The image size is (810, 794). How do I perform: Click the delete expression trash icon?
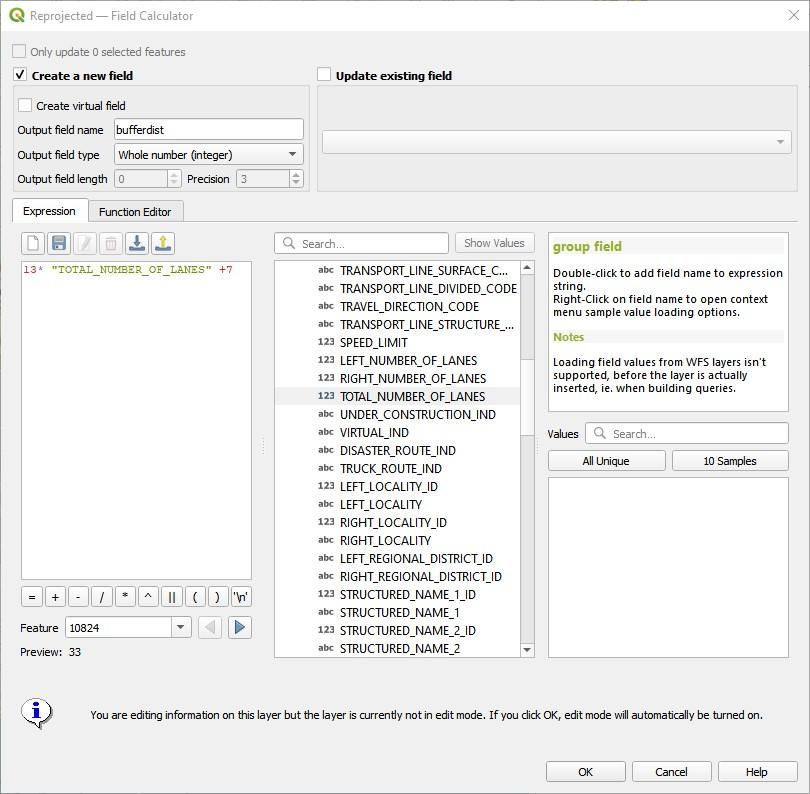(x=111, y=243)
